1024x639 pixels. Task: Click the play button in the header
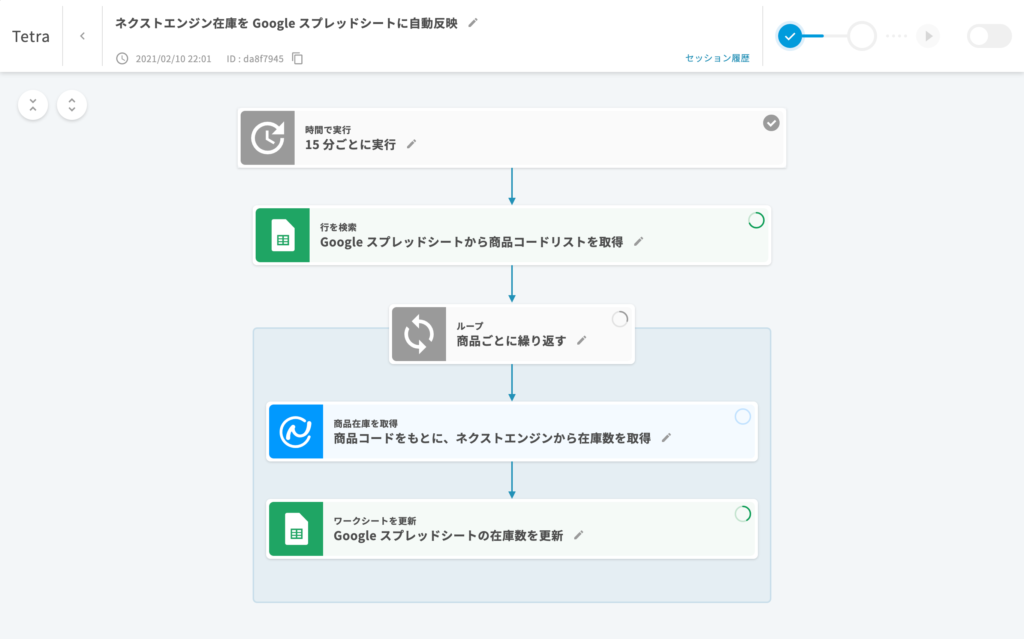pyautogui.click(x=928, y=36)
